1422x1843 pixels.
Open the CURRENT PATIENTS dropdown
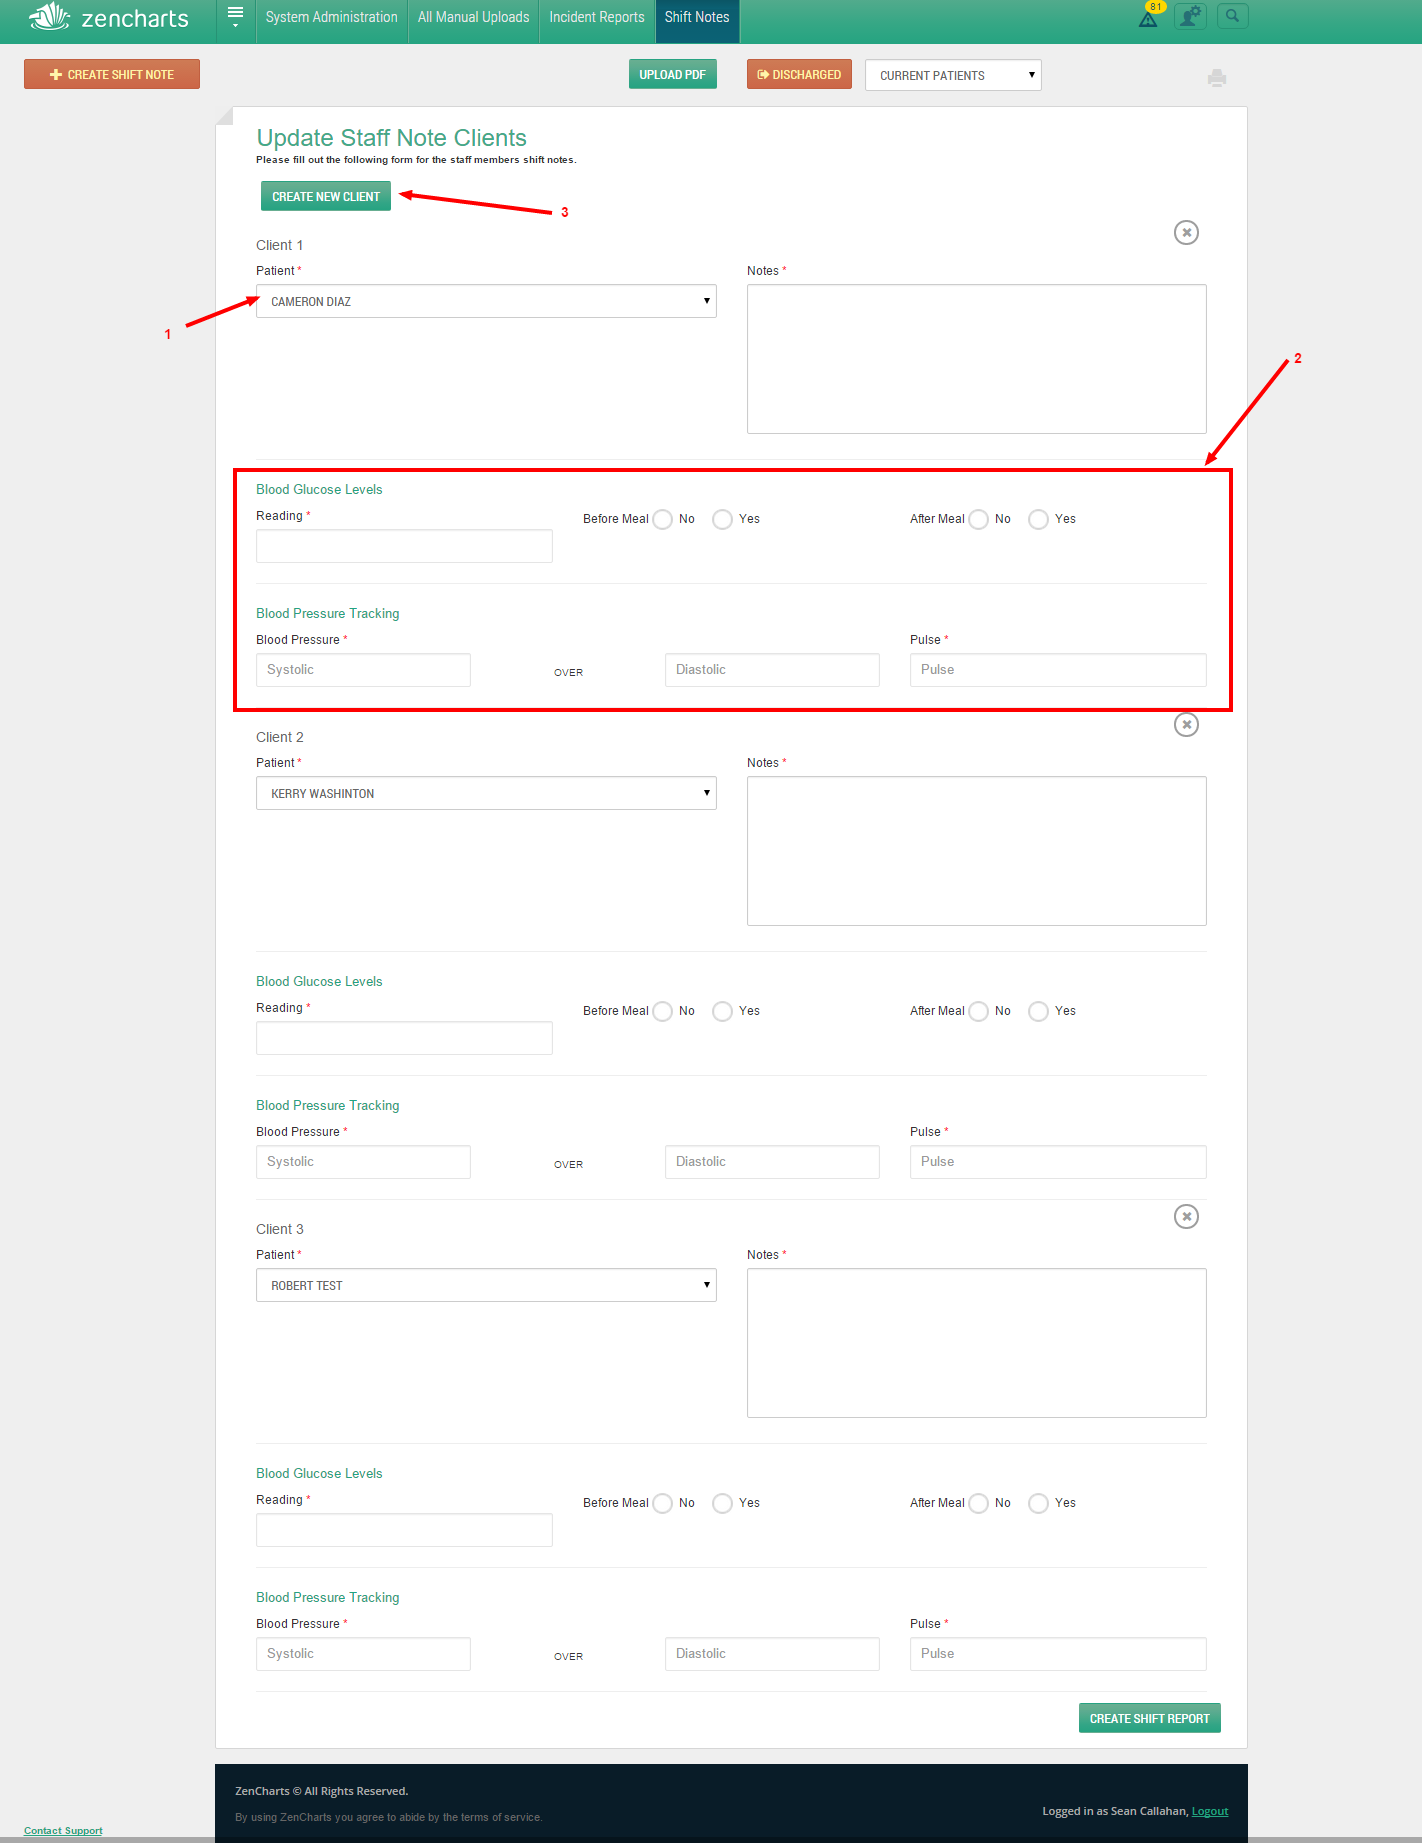(953, 75)
